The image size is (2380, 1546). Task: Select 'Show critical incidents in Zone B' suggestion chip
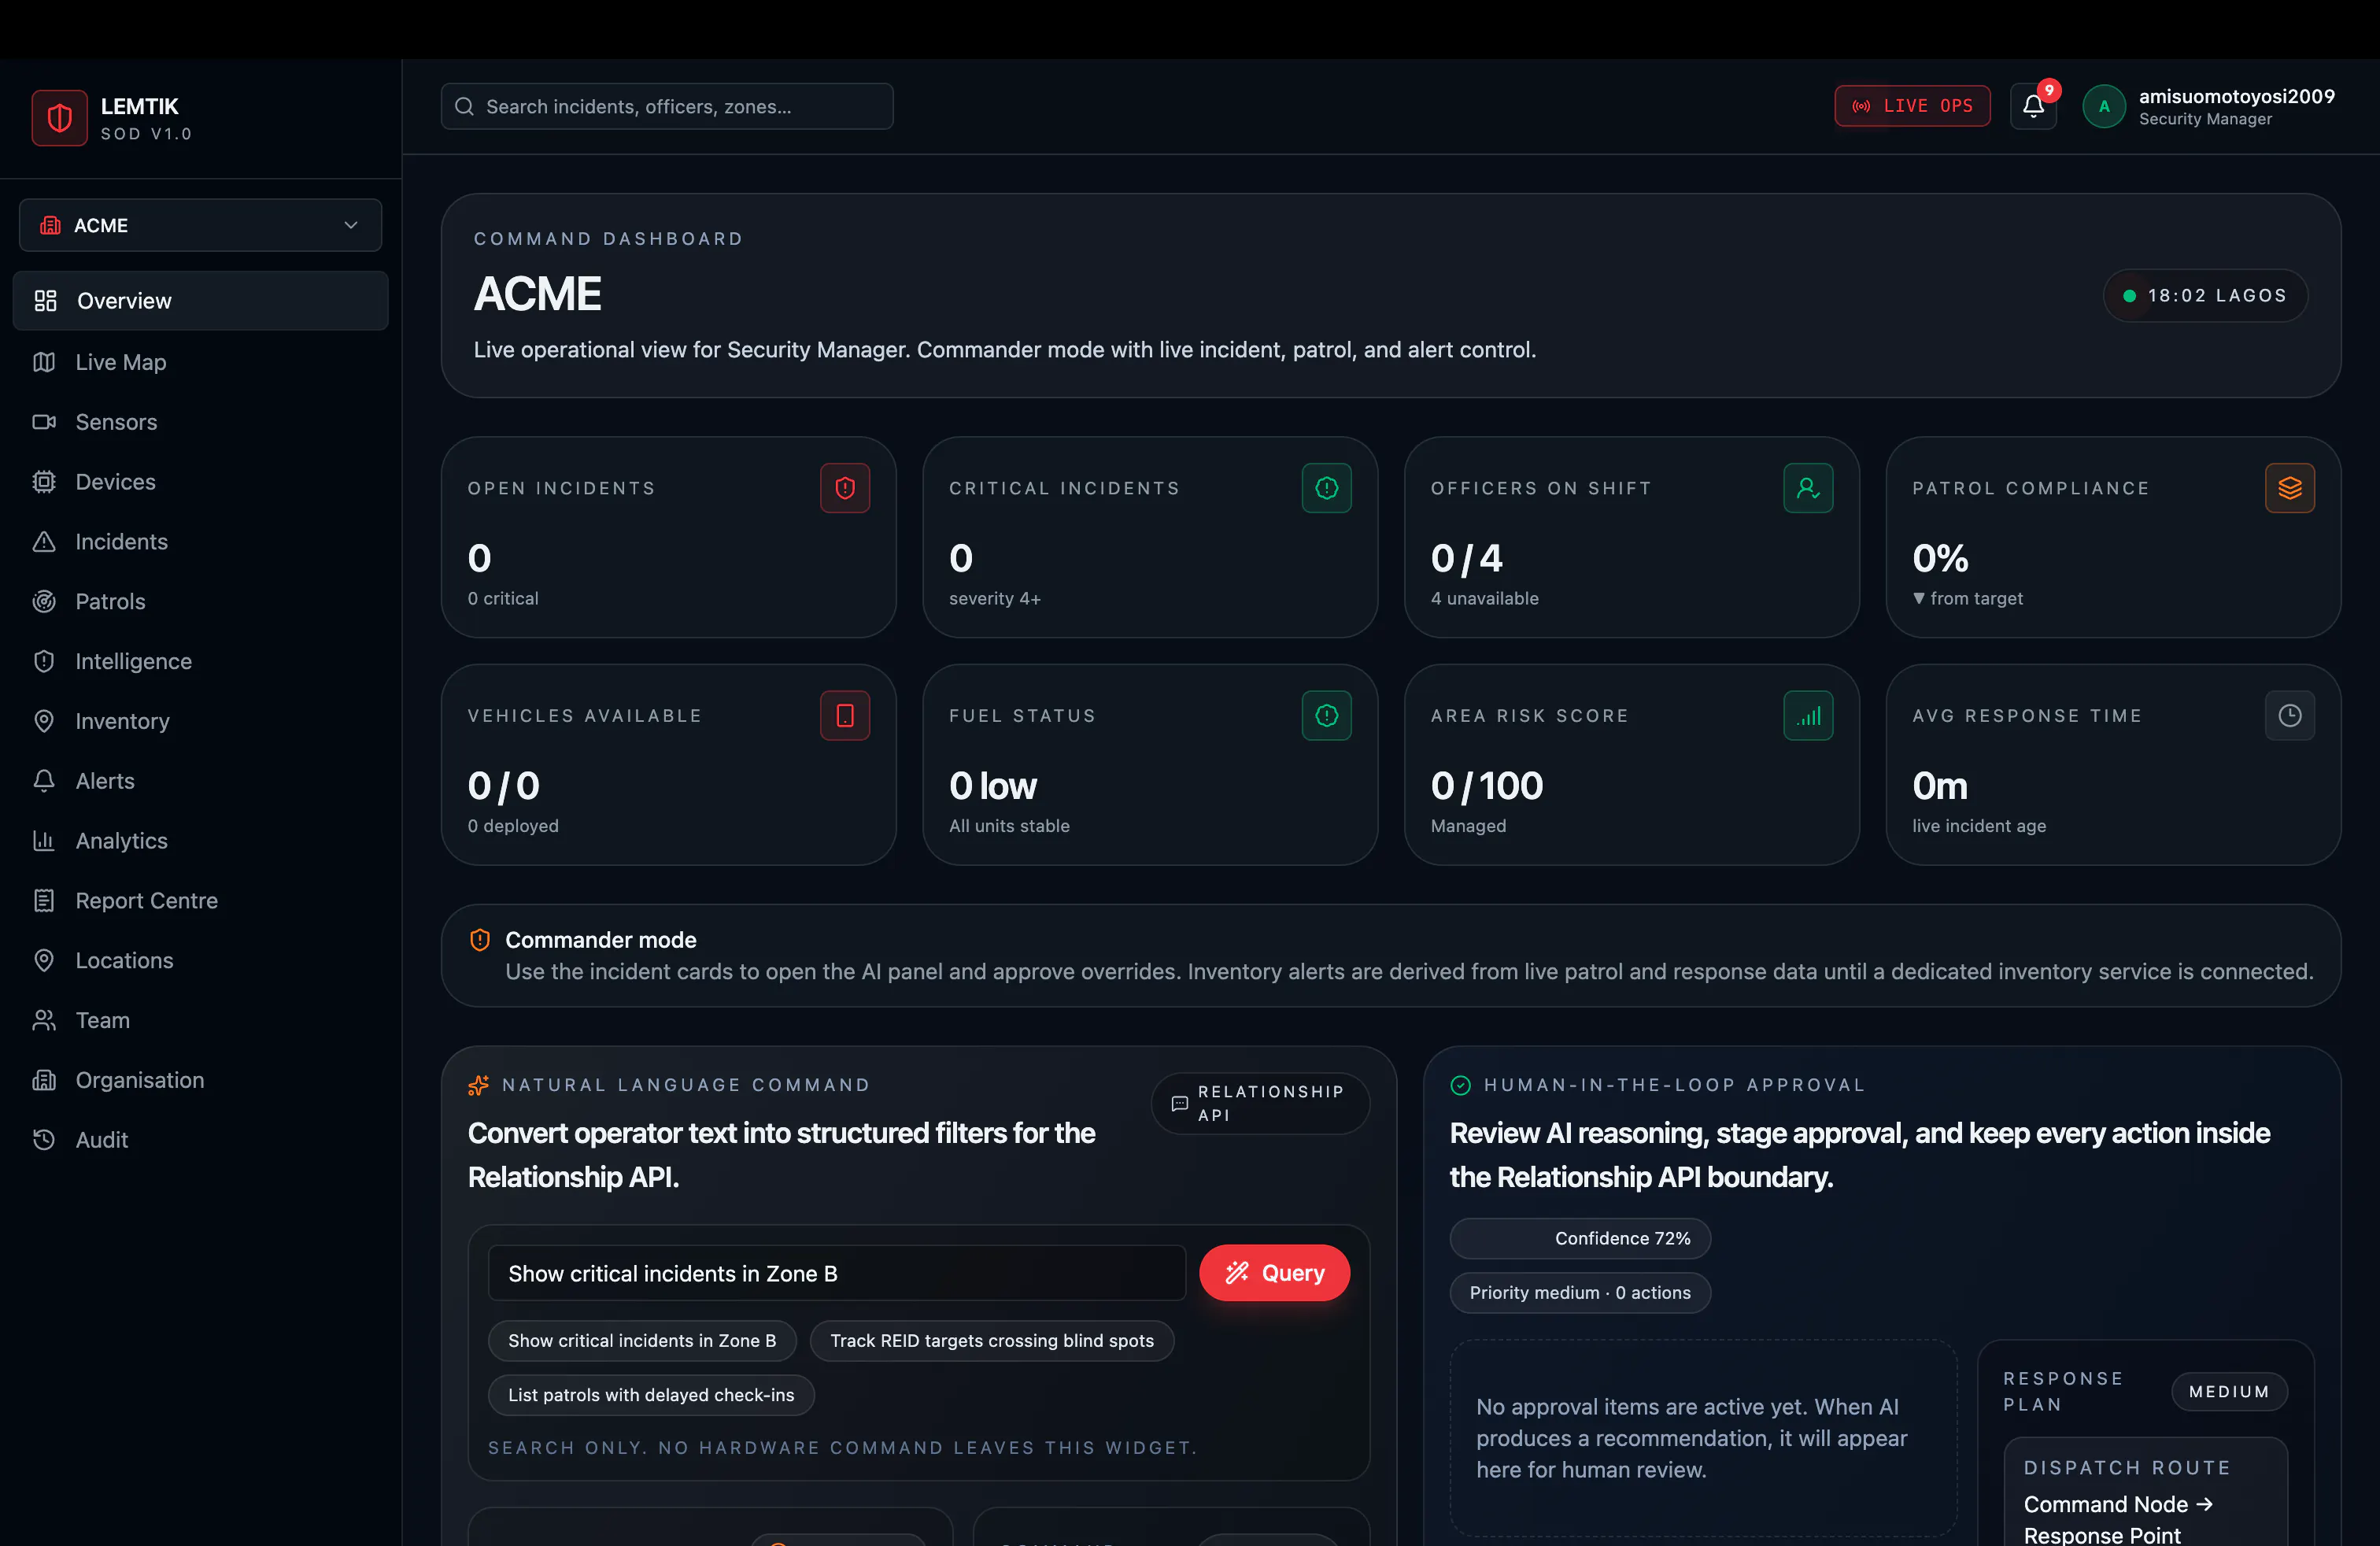click(x=642, y=1341)
